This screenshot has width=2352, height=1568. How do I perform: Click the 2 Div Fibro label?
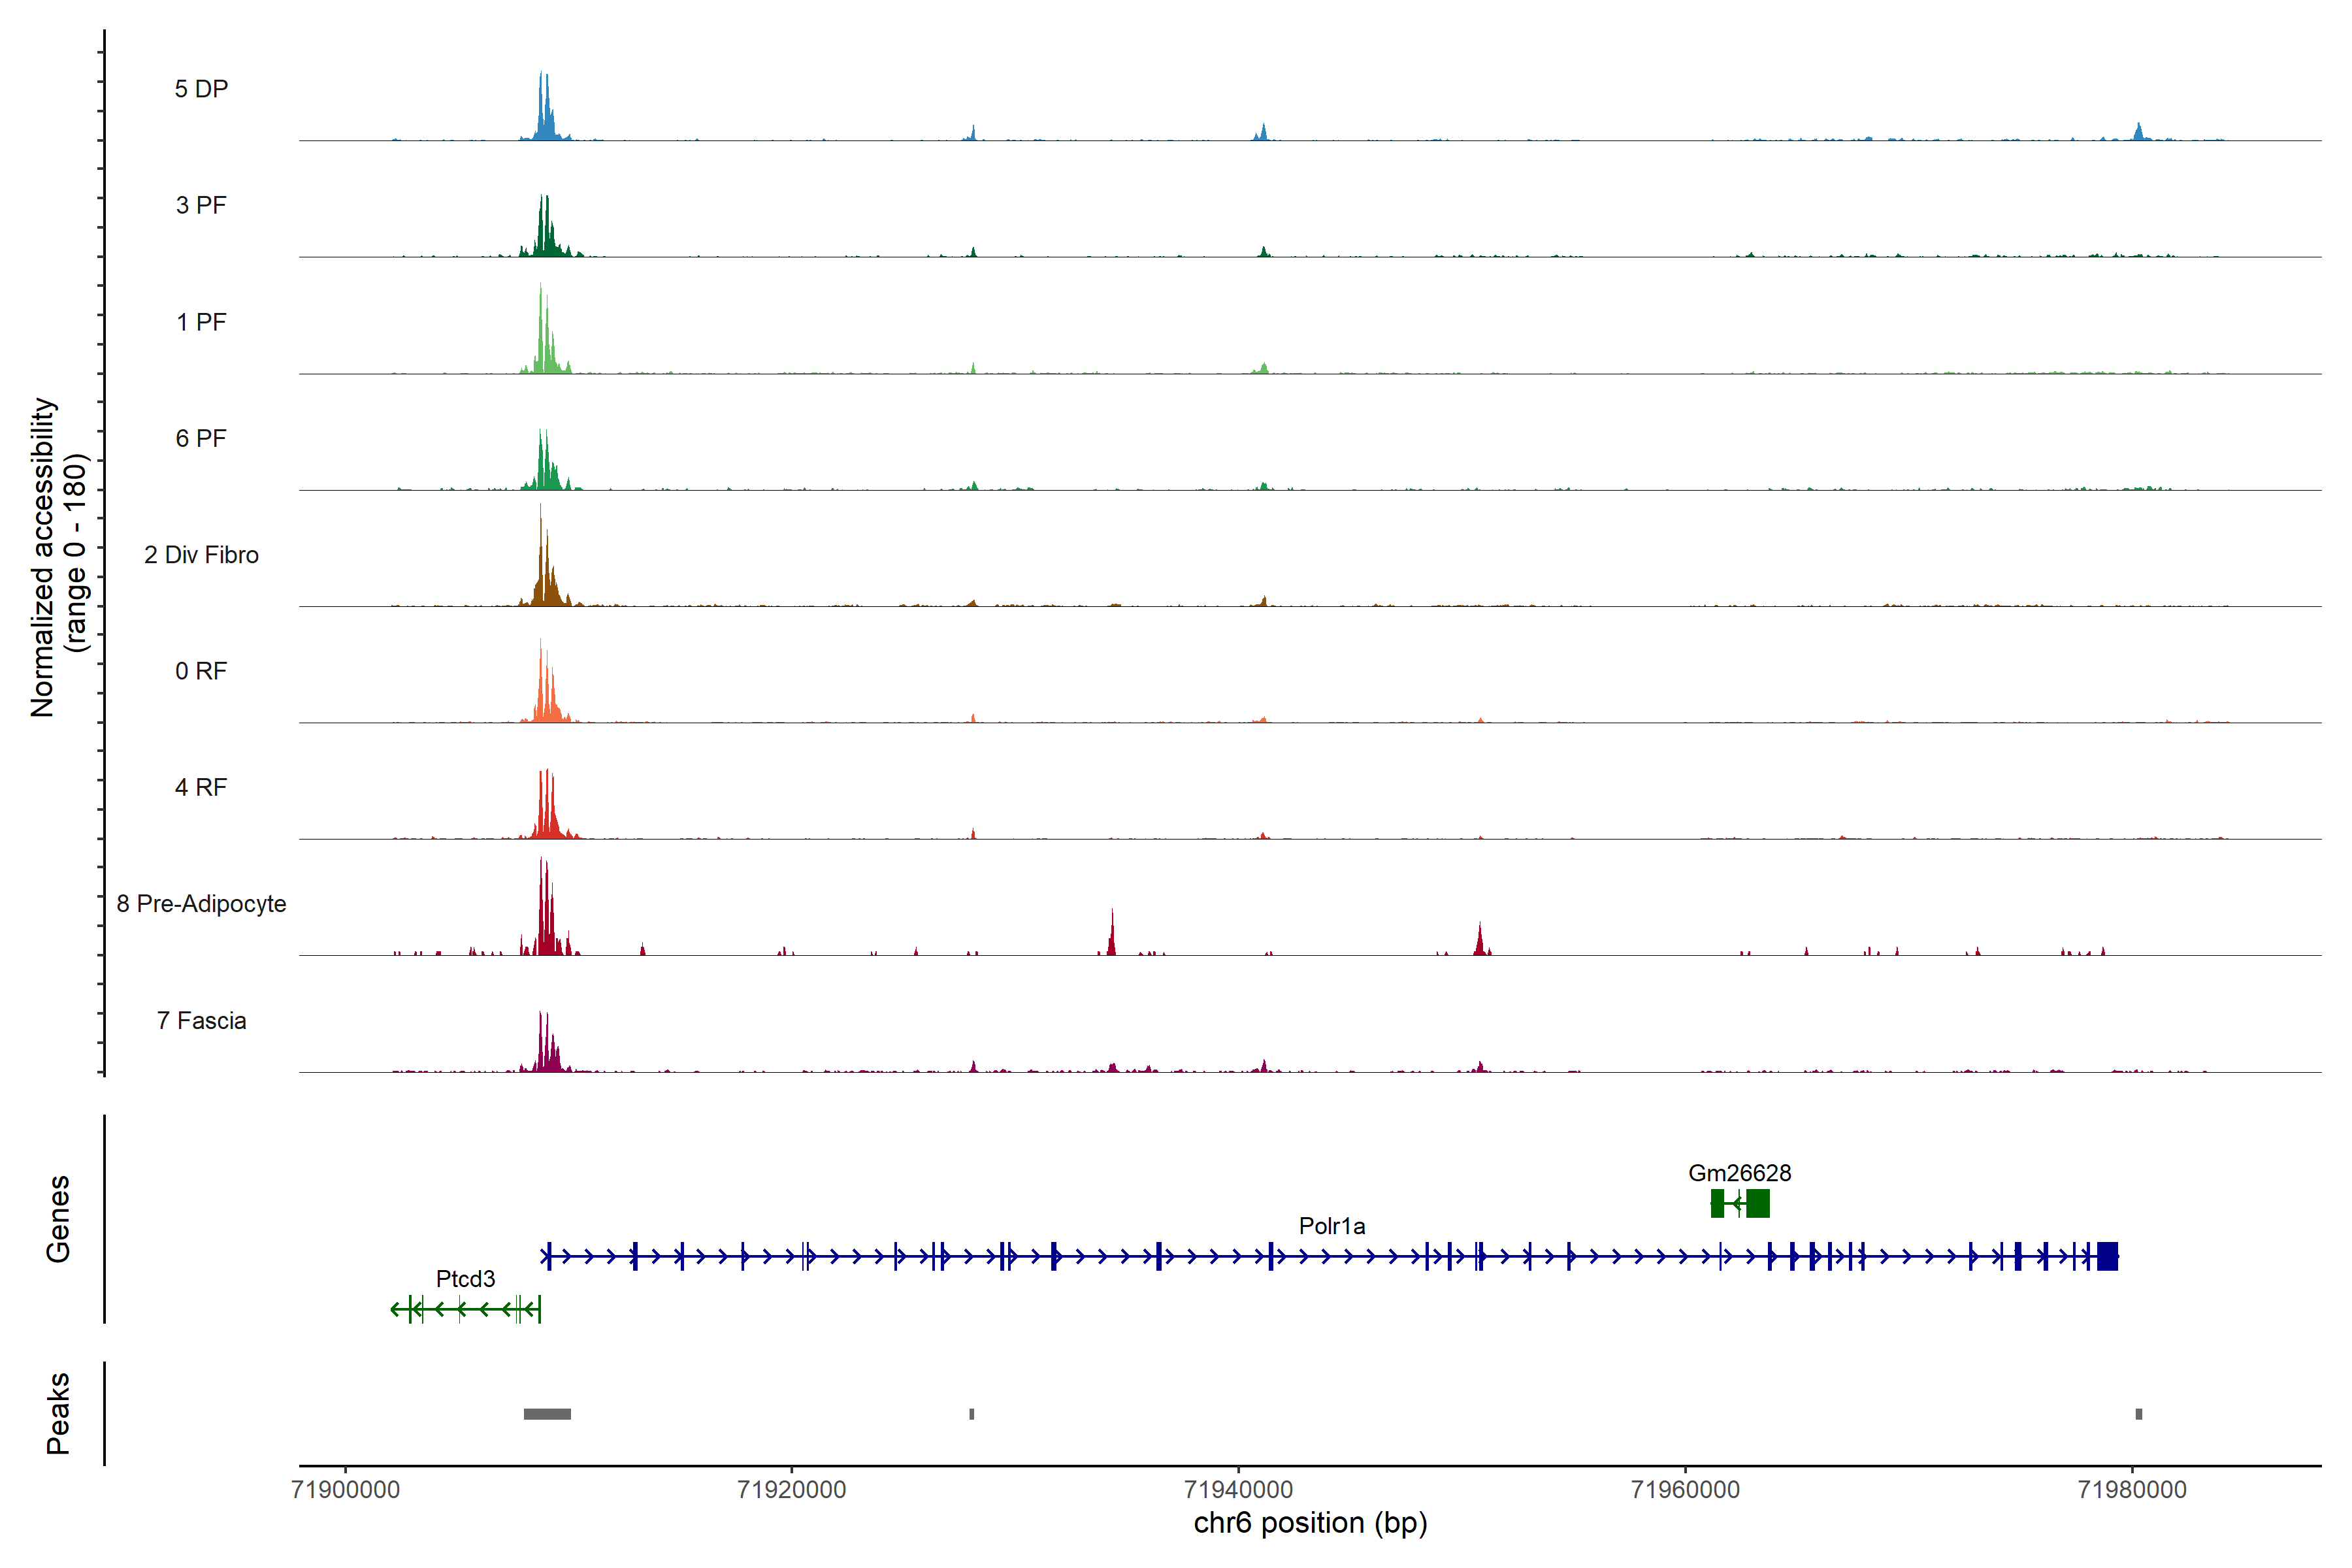pyautogui.click(x=201, y=554)
